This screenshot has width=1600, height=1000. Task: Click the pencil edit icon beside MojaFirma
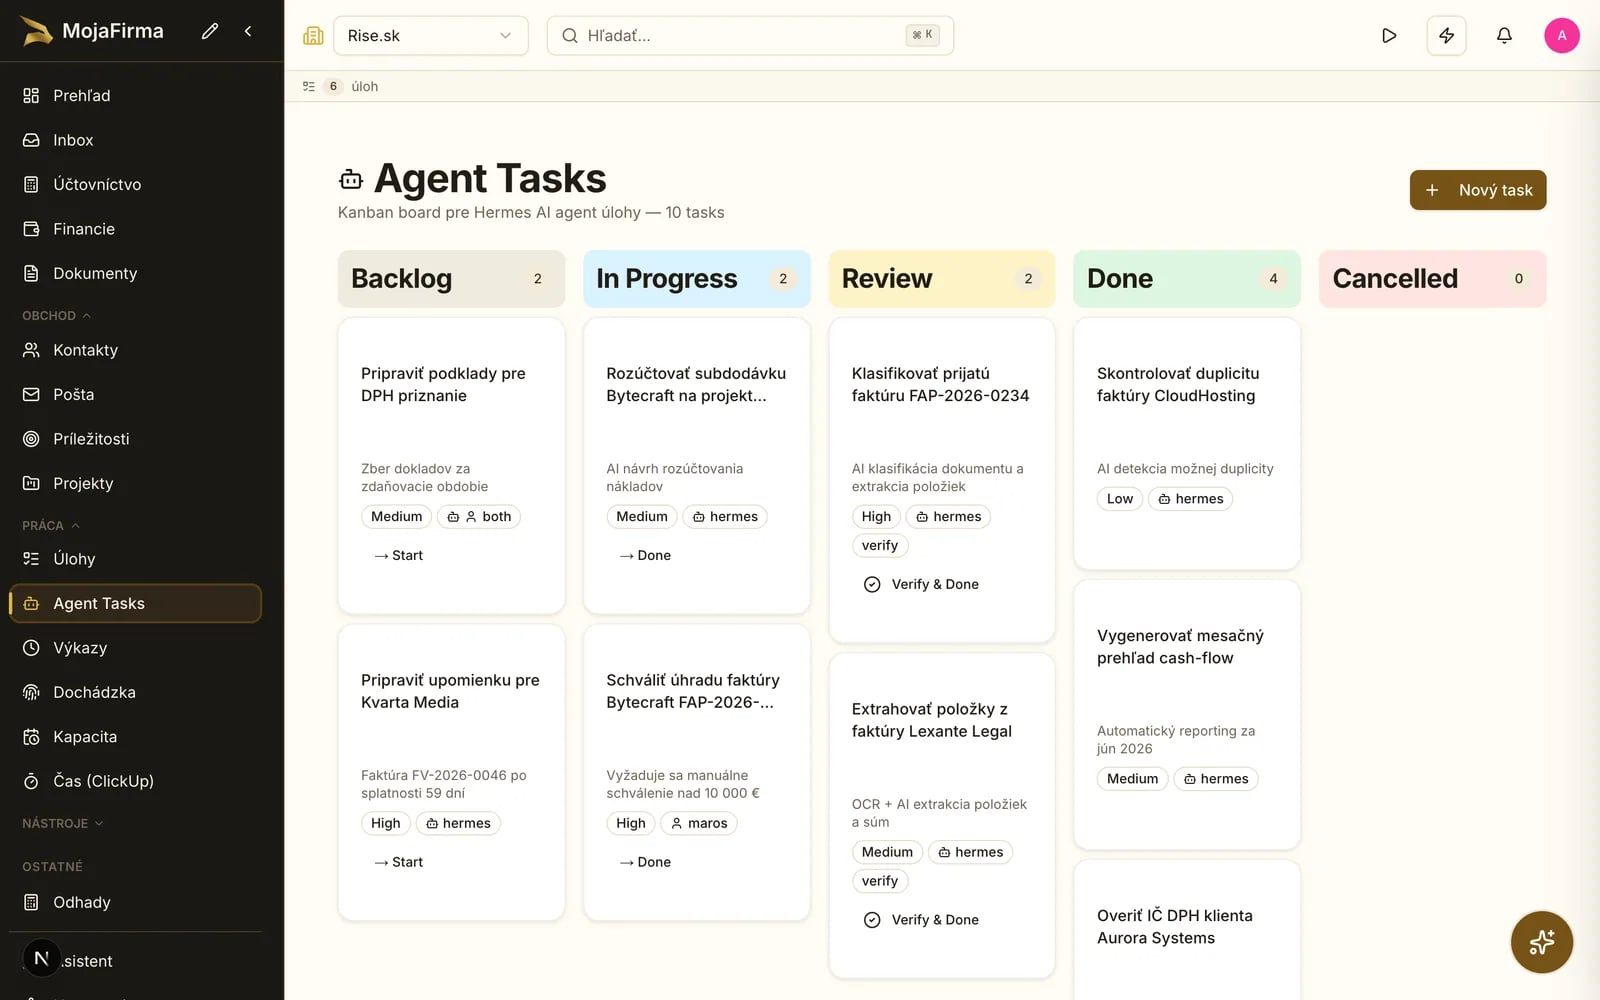209,31
